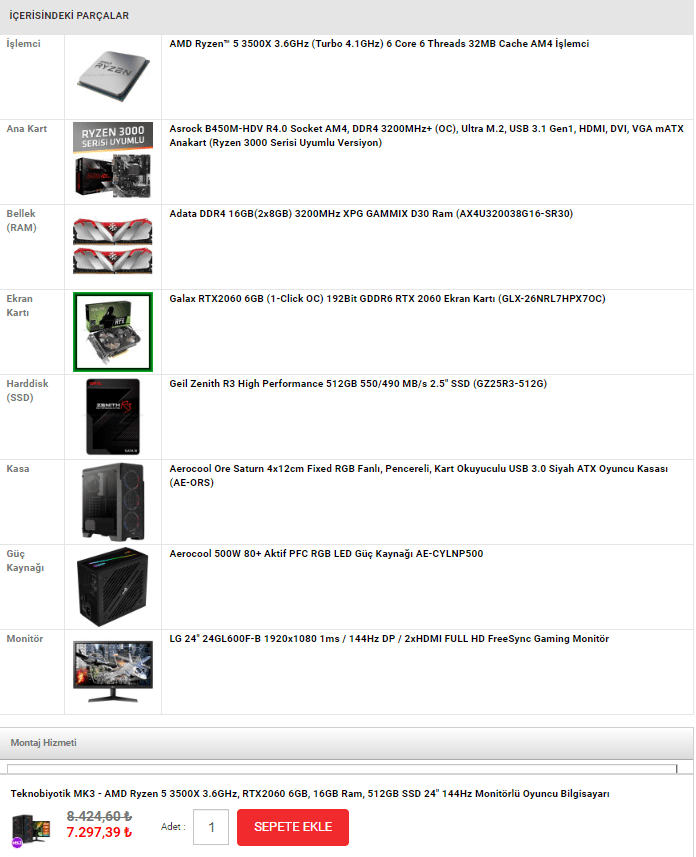Click the İÇERİSİNDEKİ PARÇALAR heading

coord(69,16)
